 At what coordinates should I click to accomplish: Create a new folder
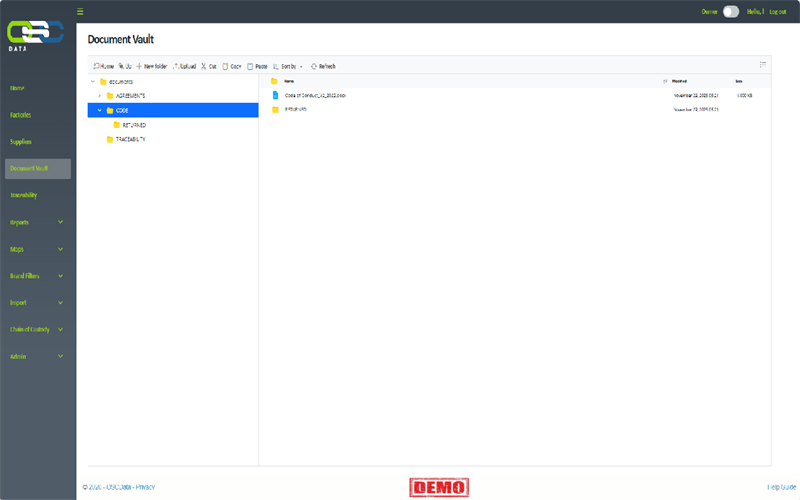point(152,66)
